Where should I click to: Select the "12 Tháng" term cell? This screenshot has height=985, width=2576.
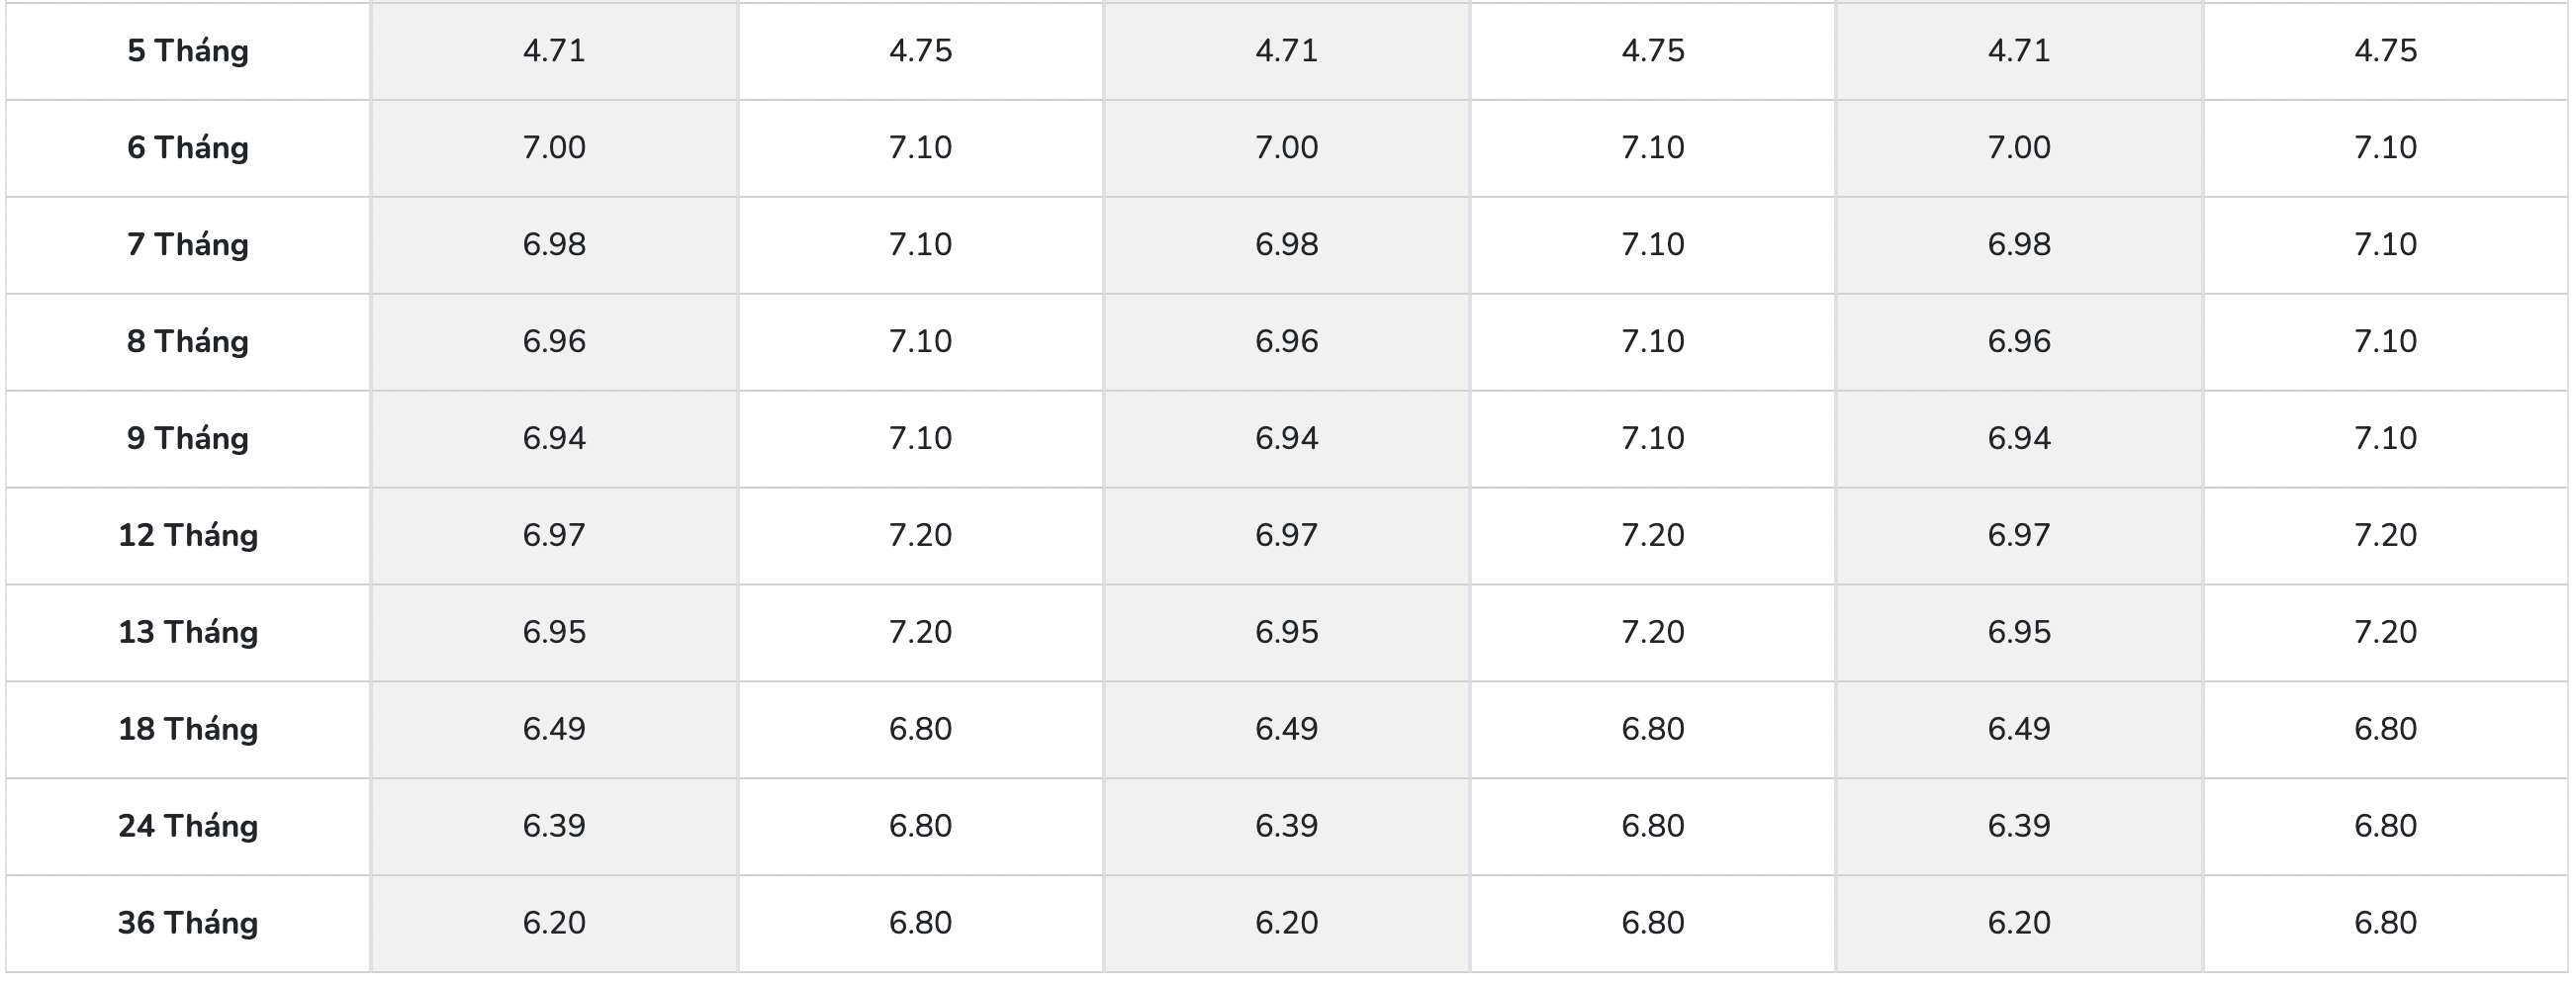click(188, 536)
